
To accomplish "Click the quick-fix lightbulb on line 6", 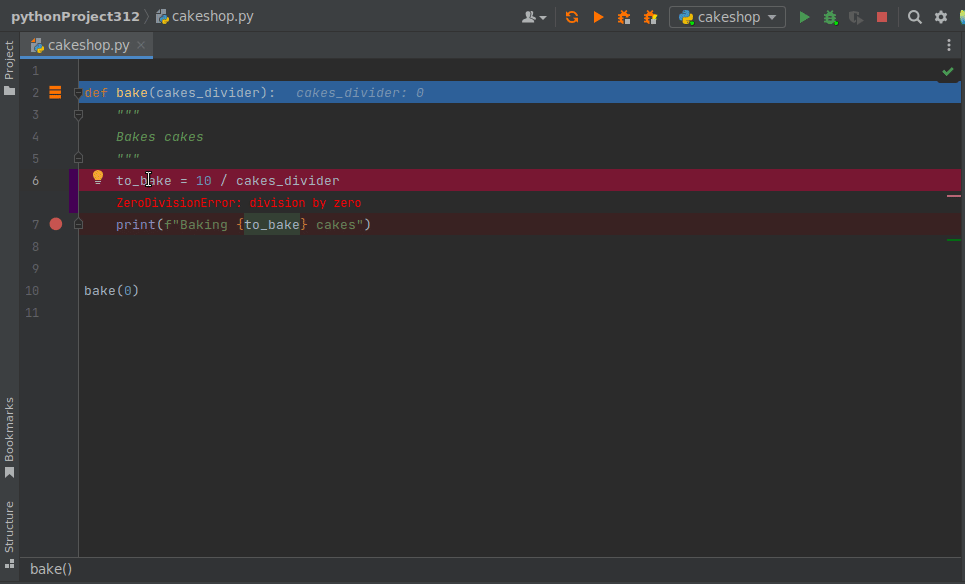I will click(x=97, y=177).
